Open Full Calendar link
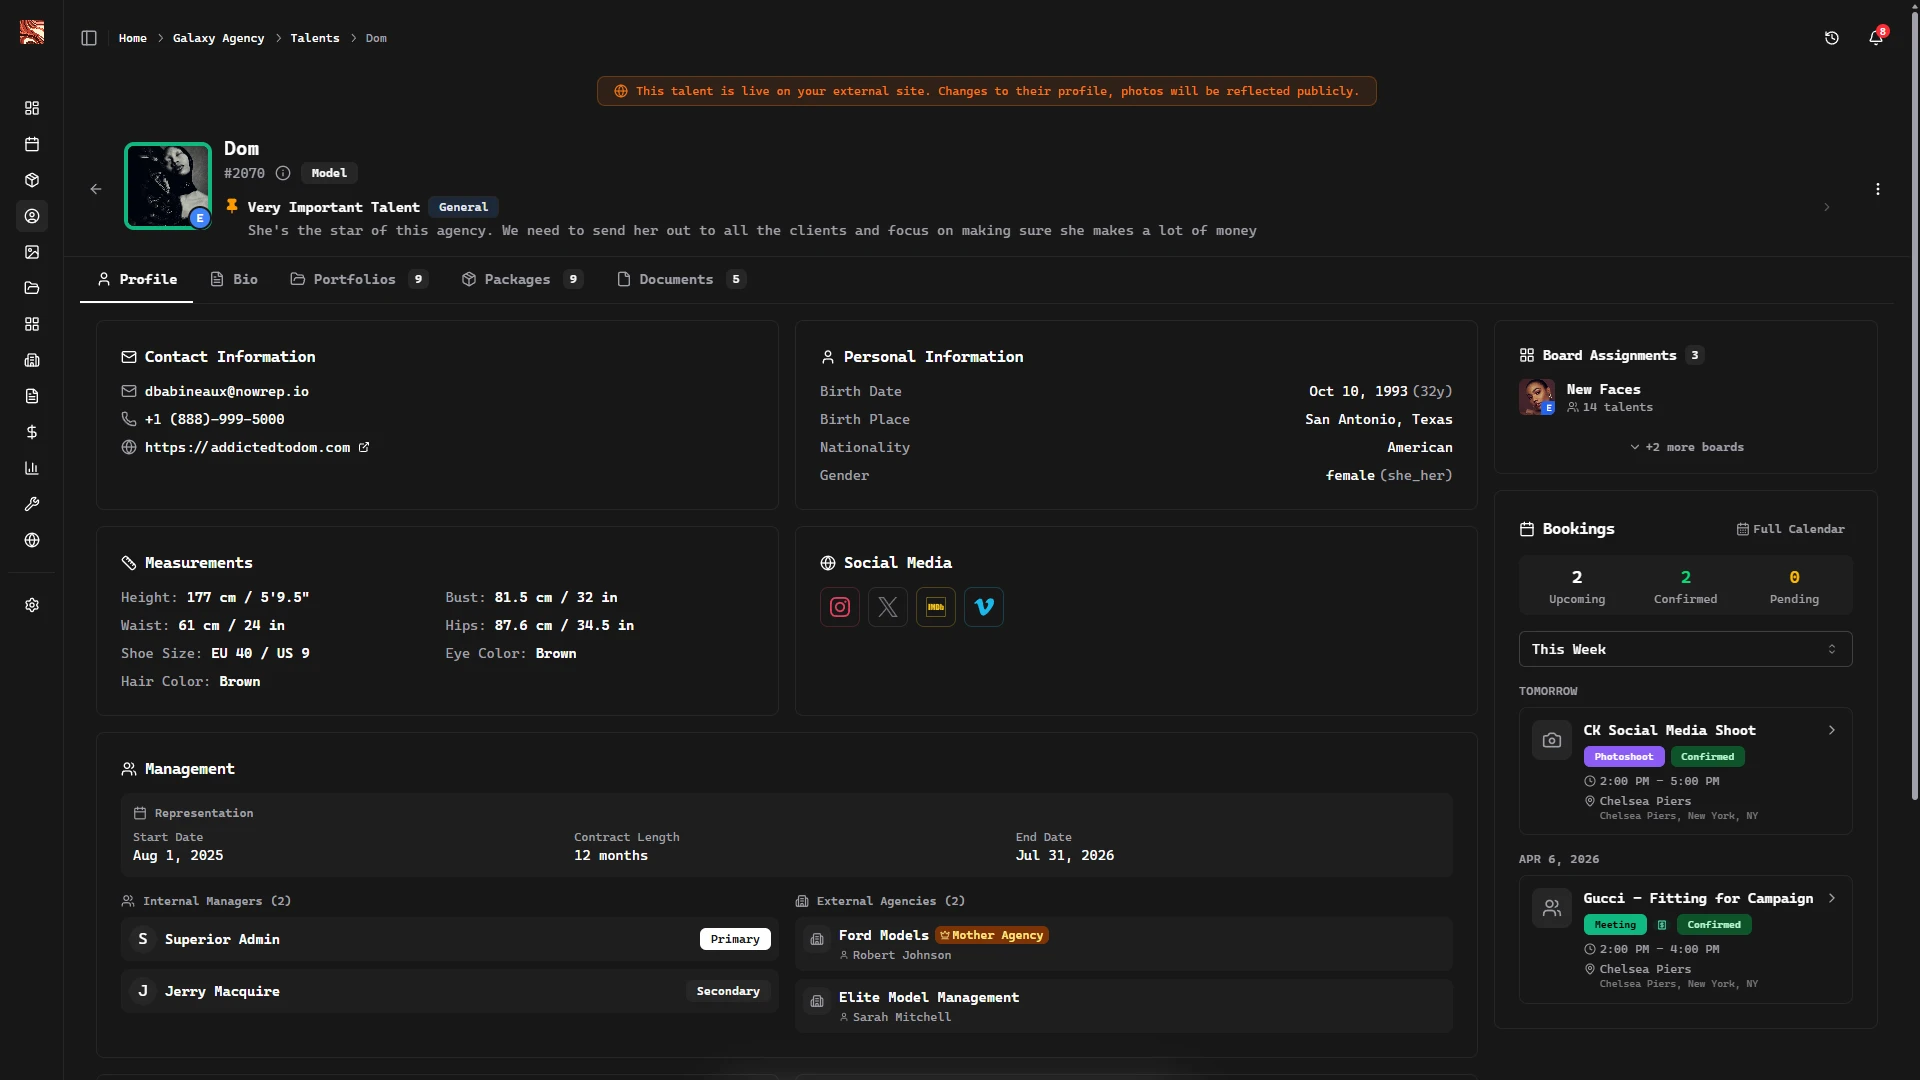 1790,529
